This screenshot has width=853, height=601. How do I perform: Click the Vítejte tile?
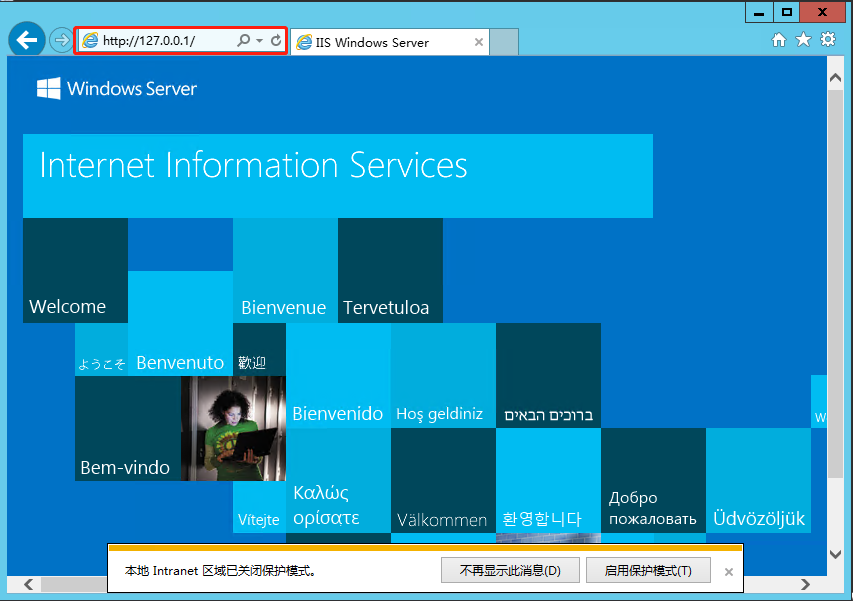tap(259, 507)
